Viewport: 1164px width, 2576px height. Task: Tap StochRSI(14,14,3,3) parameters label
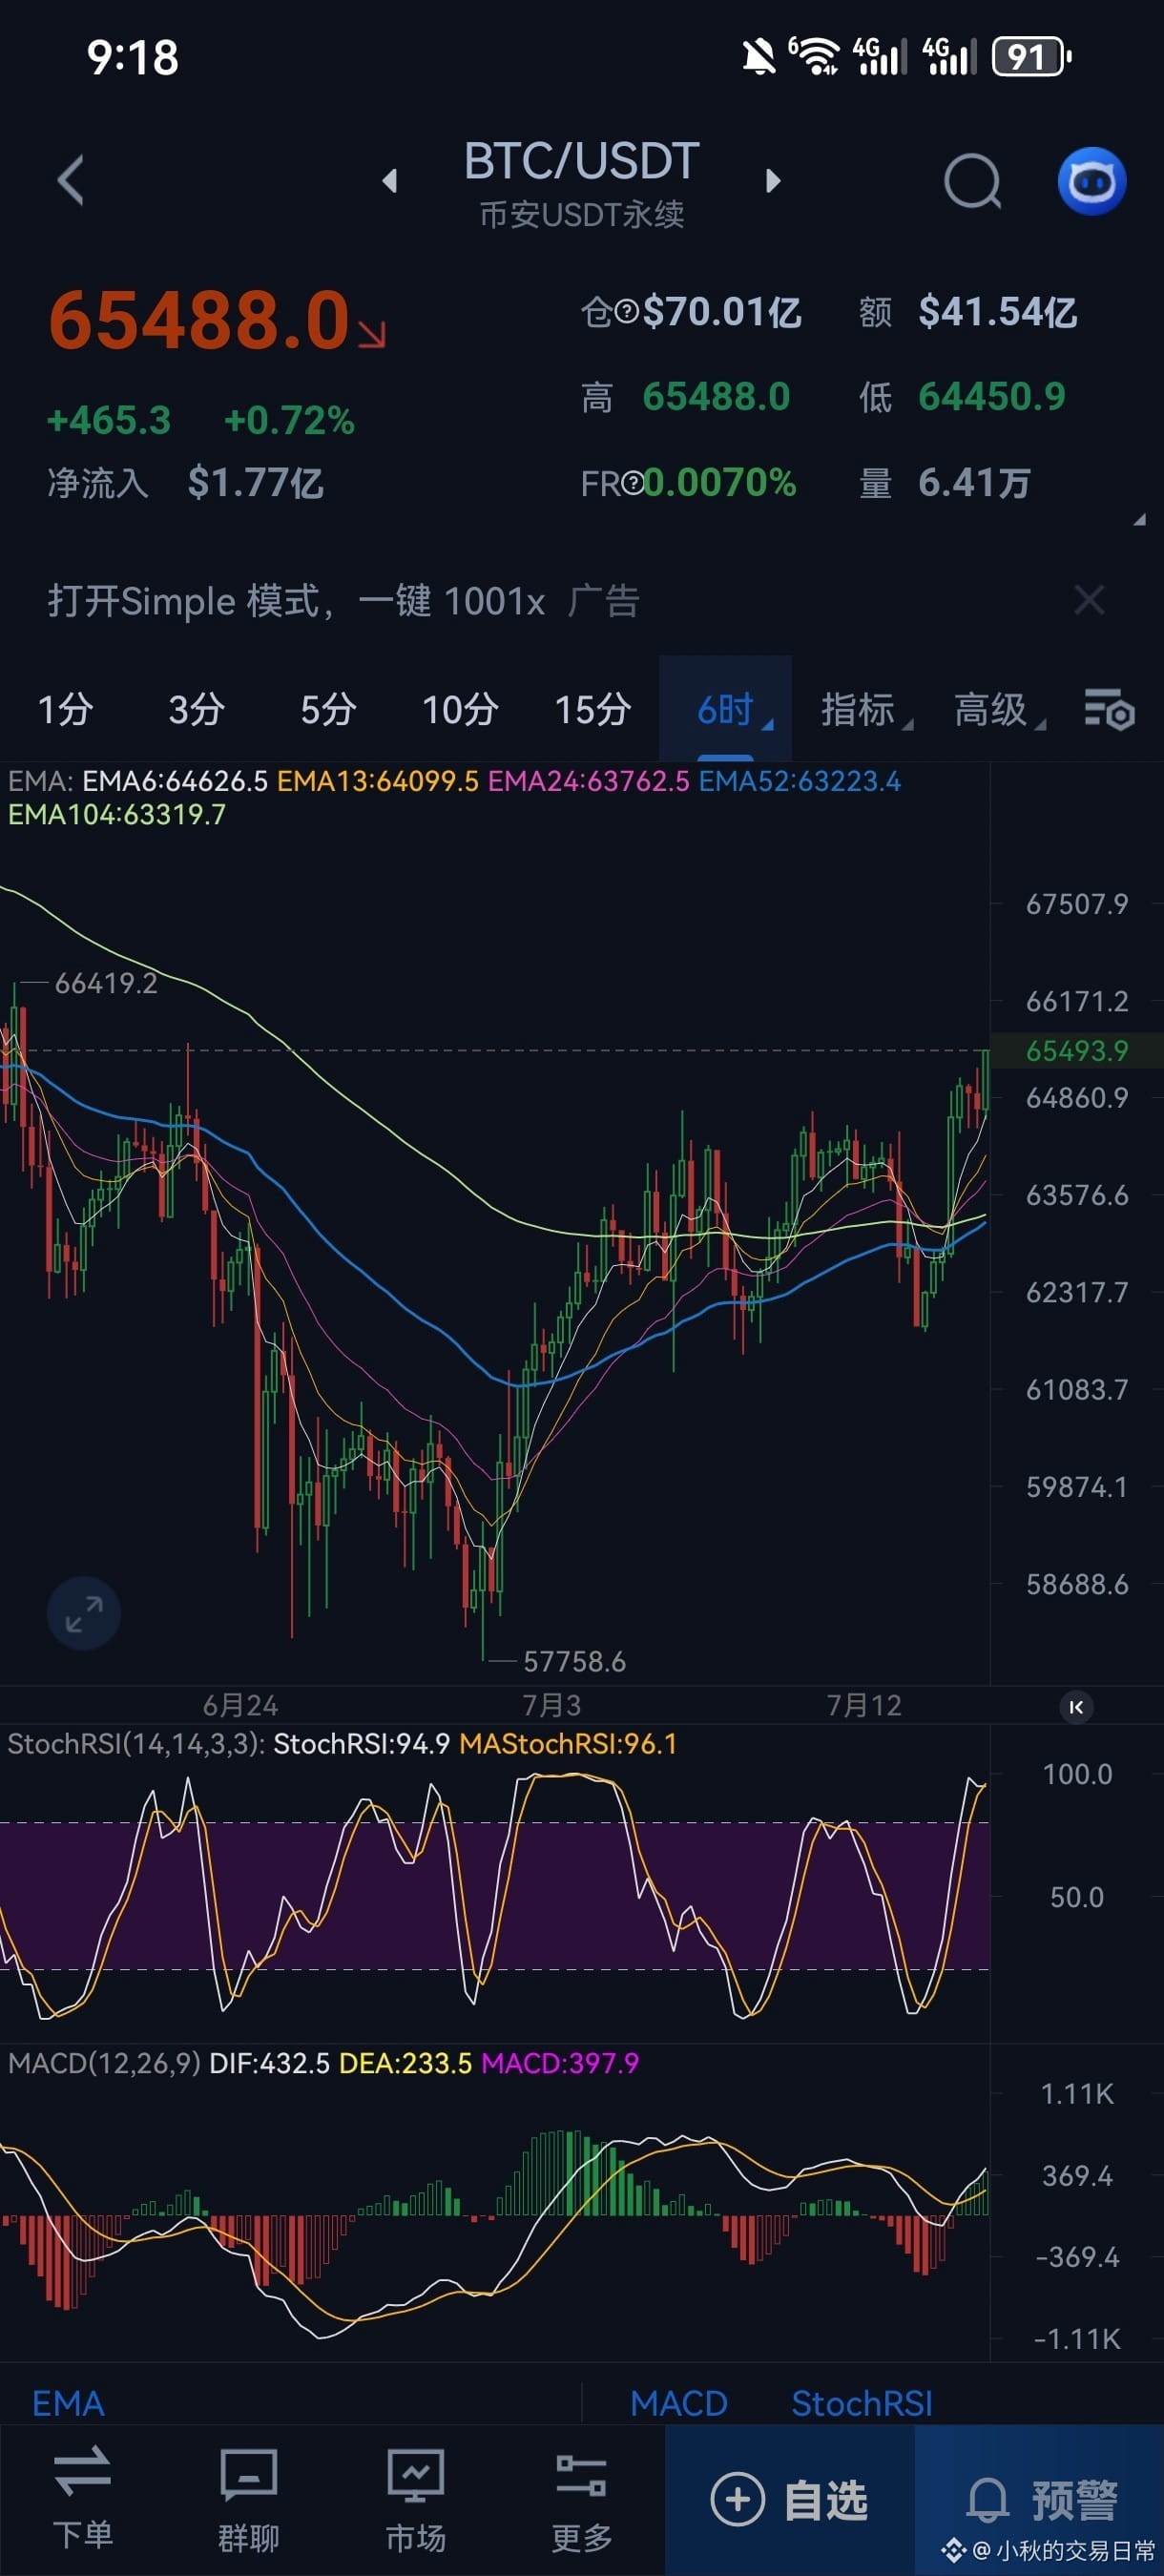point(136,1744)
